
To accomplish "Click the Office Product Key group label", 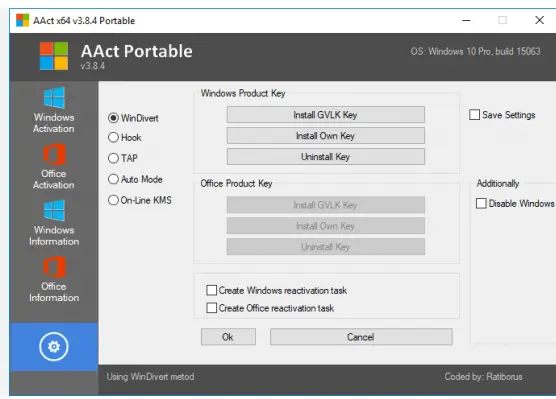I will coord(237,183).
